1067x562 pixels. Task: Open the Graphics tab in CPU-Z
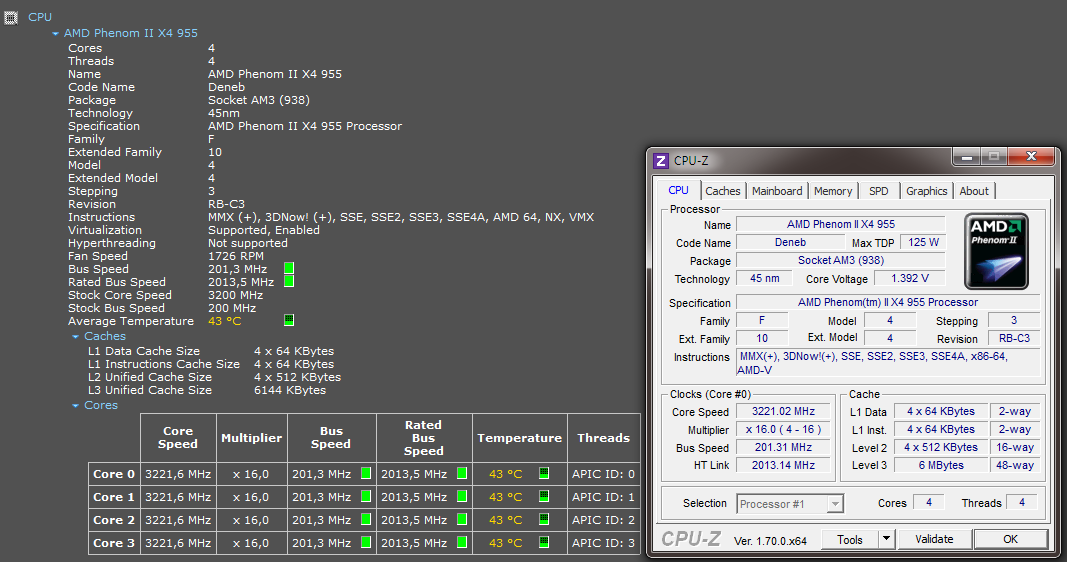point(927,191)
